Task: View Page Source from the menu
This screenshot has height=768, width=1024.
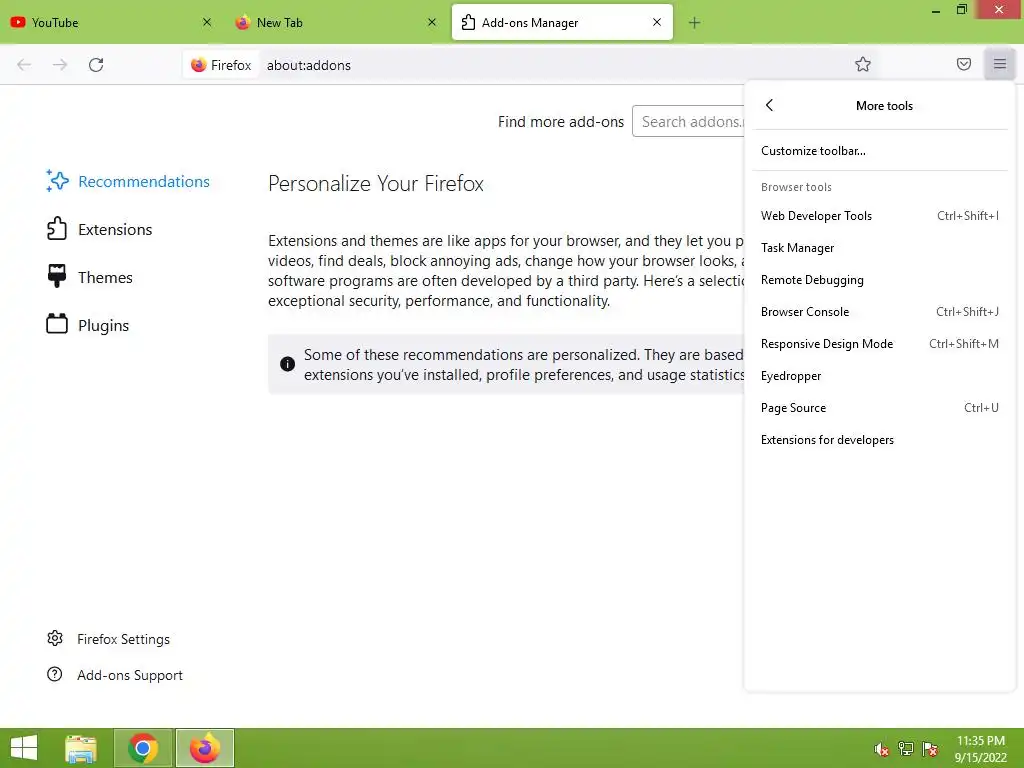Action: click(x=880, y=408)
